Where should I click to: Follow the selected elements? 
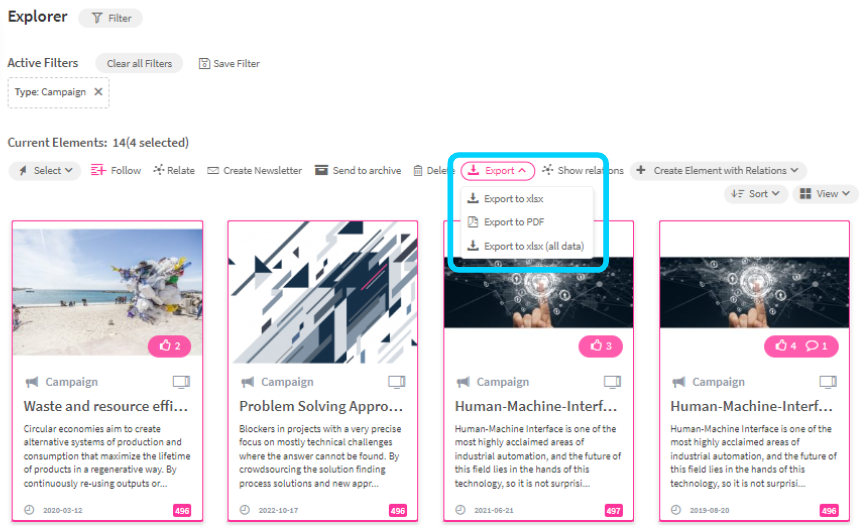[116, 171]
